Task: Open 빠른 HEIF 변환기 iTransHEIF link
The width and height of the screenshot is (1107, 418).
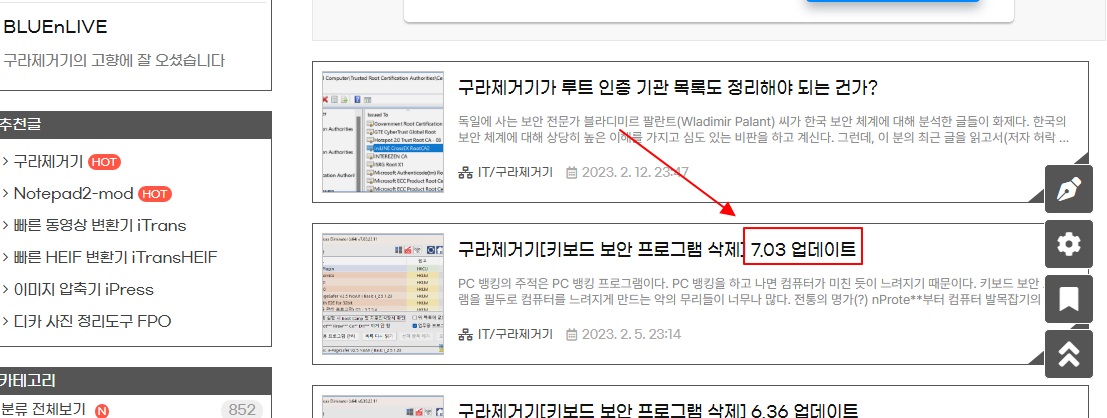Action: pyautogui.click(x=115, y=257)
